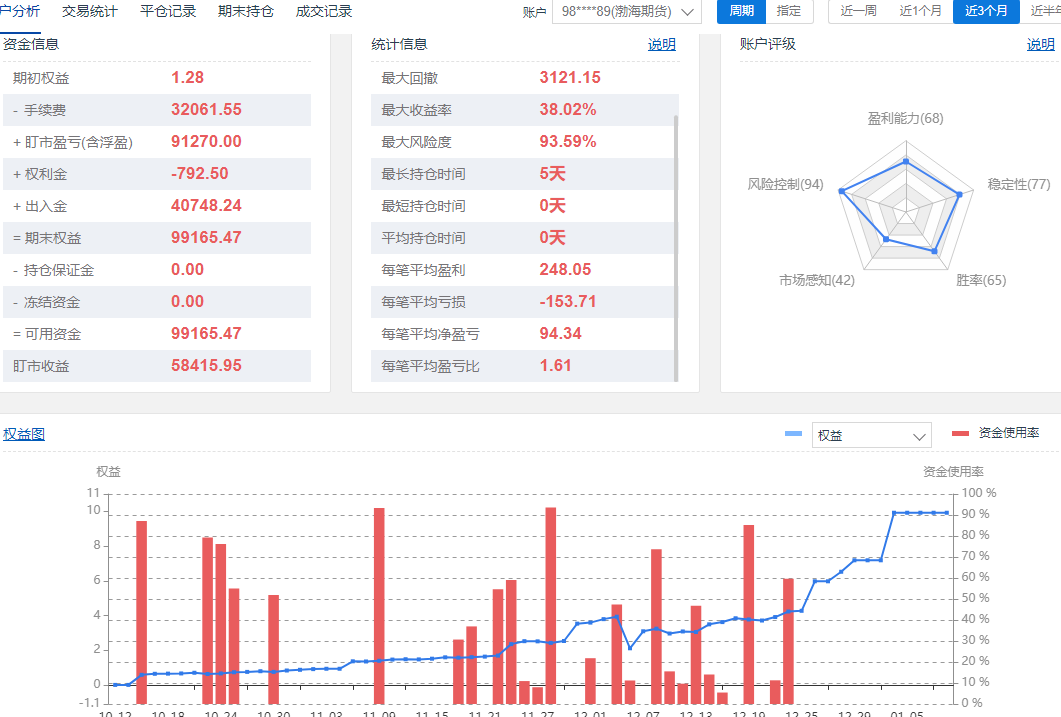1061x717 pixels.
Task: Toggle the red 资金使用率 legend swatch
Action: pyautogui.click(x=960, y=433)
